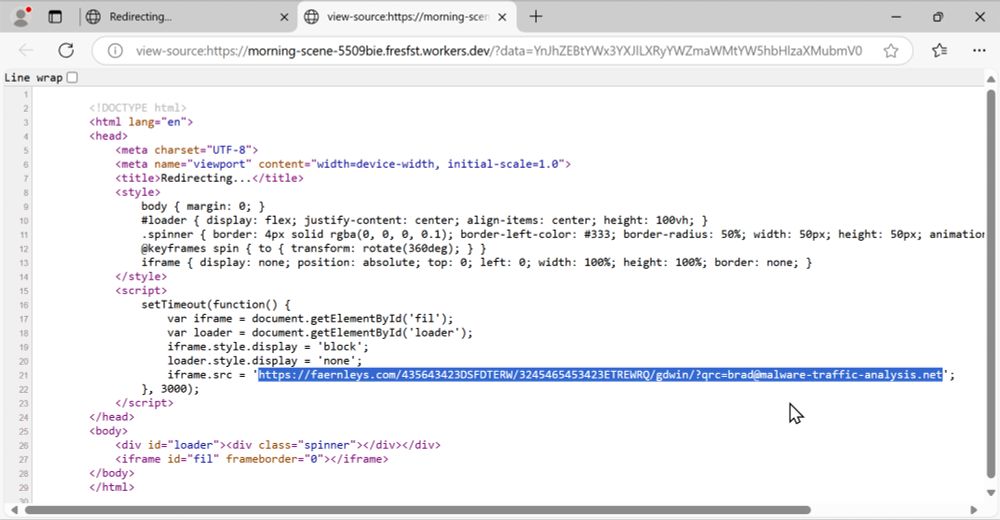Click the setTimeout(function() line
Screen dimensions: 1000x520
click(216, 304)
